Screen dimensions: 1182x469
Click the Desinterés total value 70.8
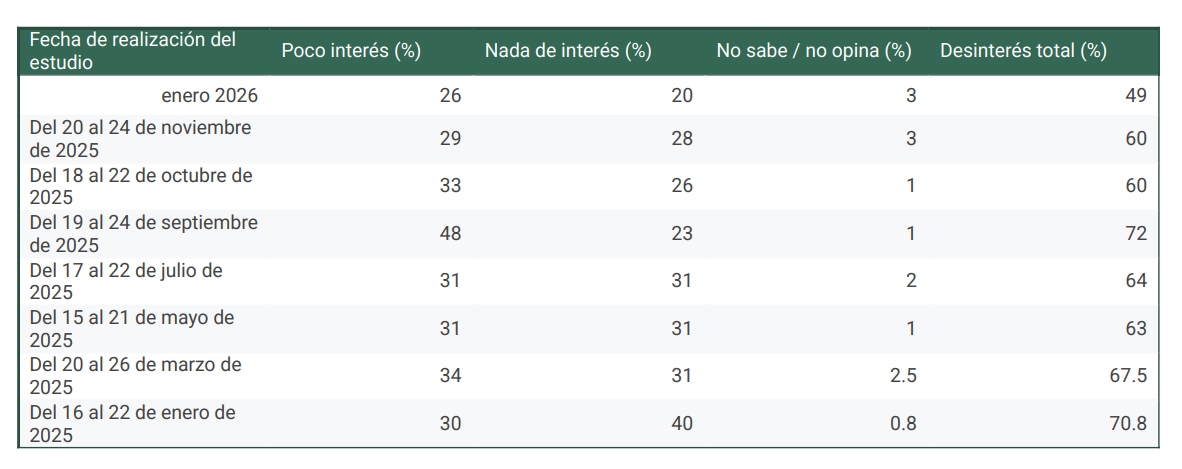pyautogui.click(x=1127, y=424)
